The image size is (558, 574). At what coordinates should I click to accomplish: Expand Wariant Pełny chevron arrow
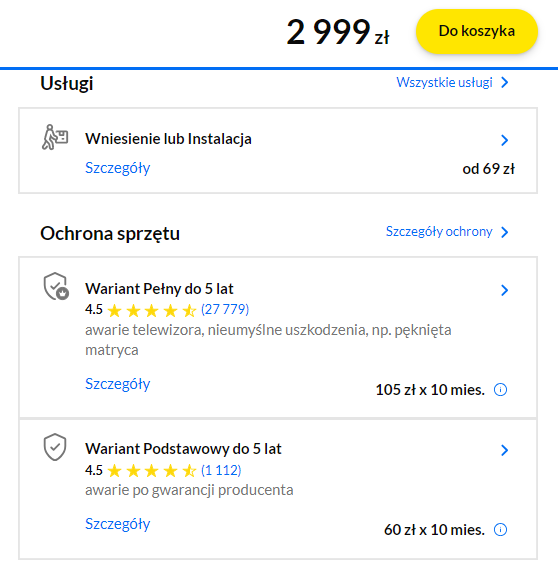coord(505,290)
